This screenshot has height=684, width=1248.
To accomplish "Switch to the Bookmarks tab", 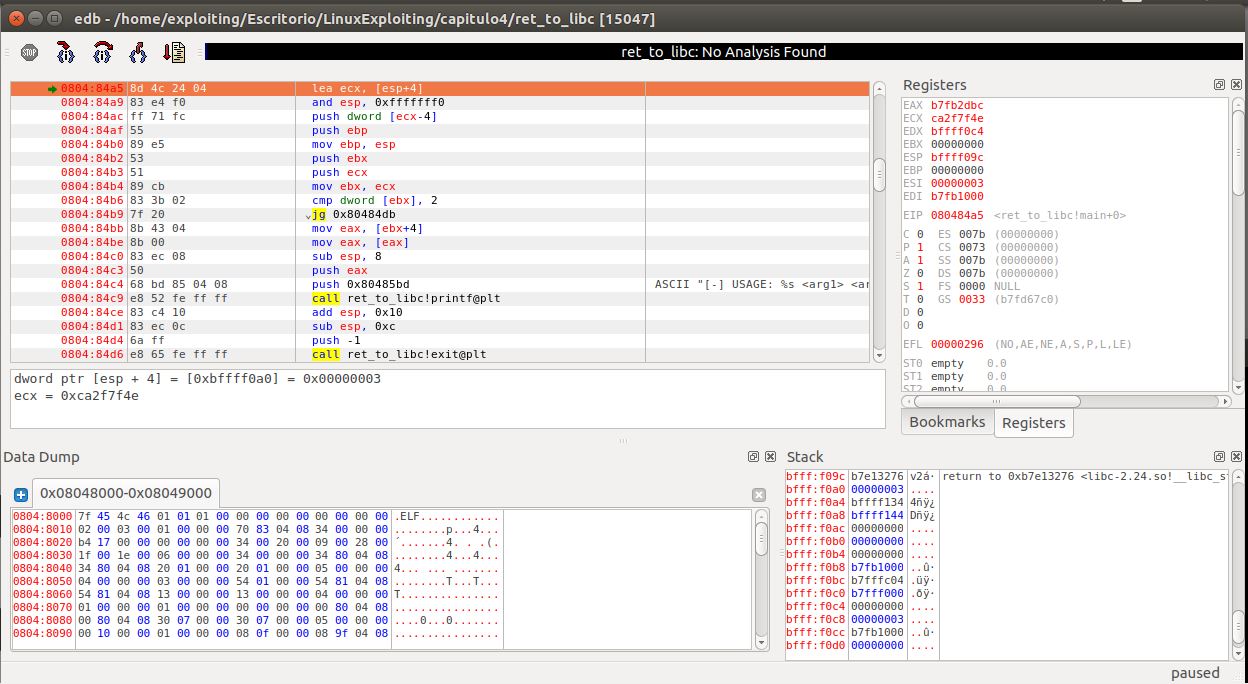I will [947, 422].
